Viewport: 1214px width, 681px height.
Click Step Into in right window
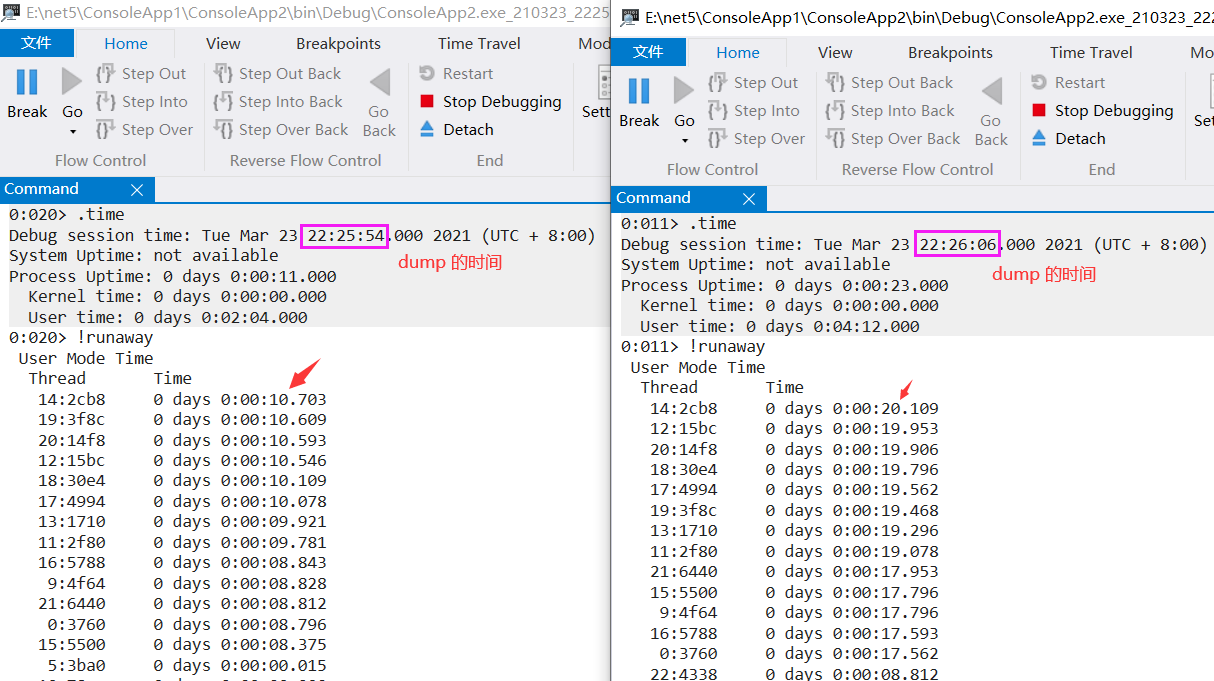coord(753,111)
